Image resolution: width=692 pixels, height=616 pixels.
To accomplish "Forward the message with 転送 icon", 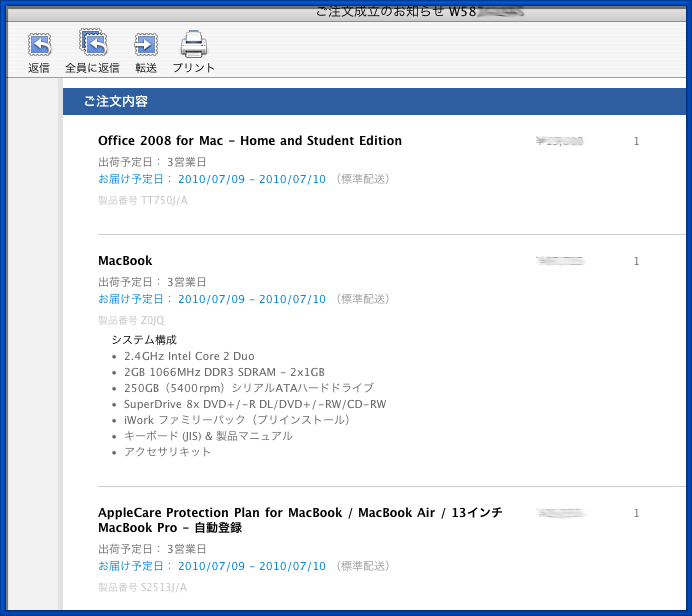I will 146,45.
